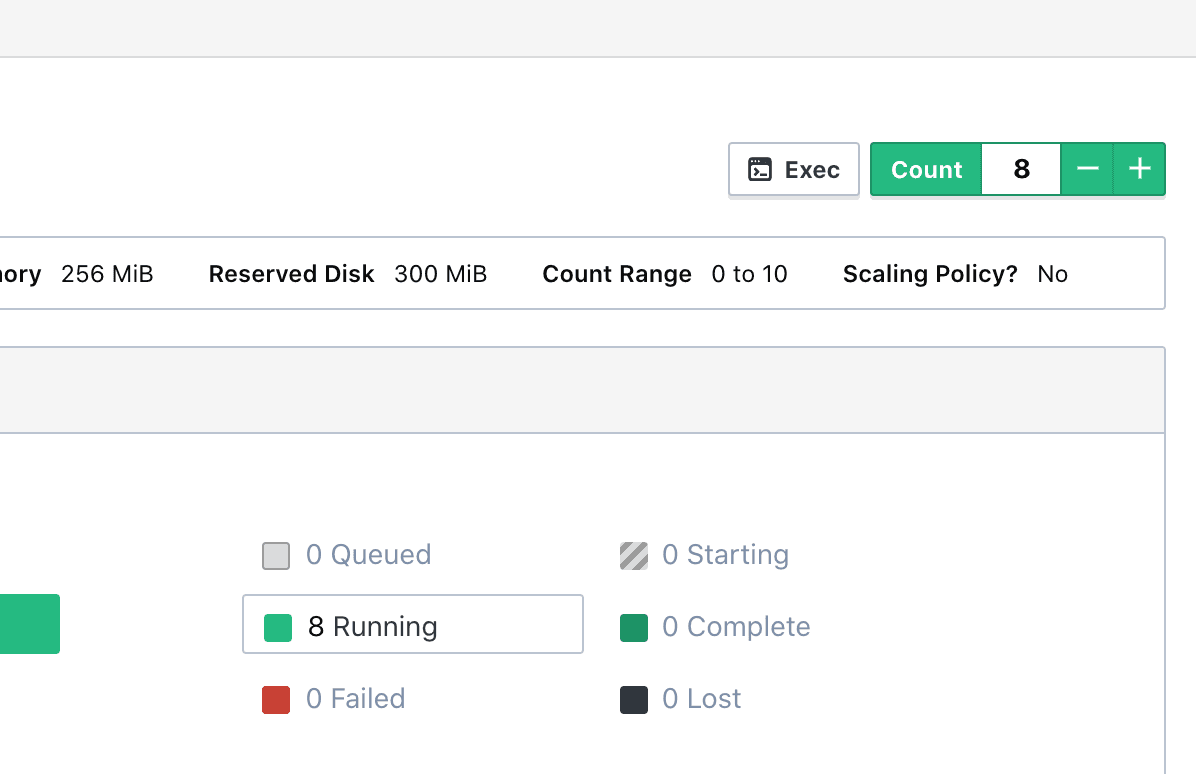Image resolution: width=1196 pixels, height=774 pixels.
Task: Click the Reserved Disk 300 MiB value
Action: pos(440,274)
